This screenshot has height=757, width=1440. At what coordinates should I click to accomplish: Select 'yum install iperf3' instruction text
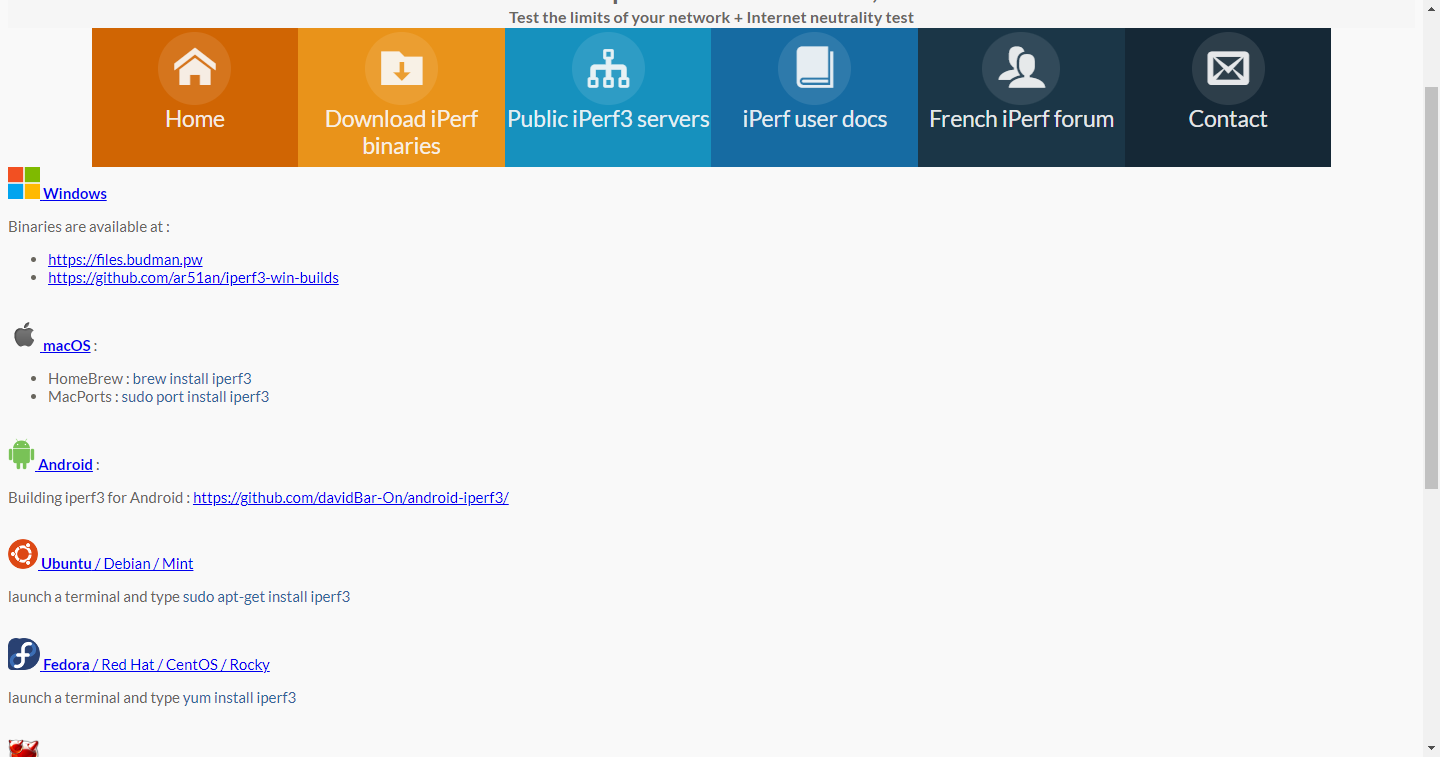240,698
